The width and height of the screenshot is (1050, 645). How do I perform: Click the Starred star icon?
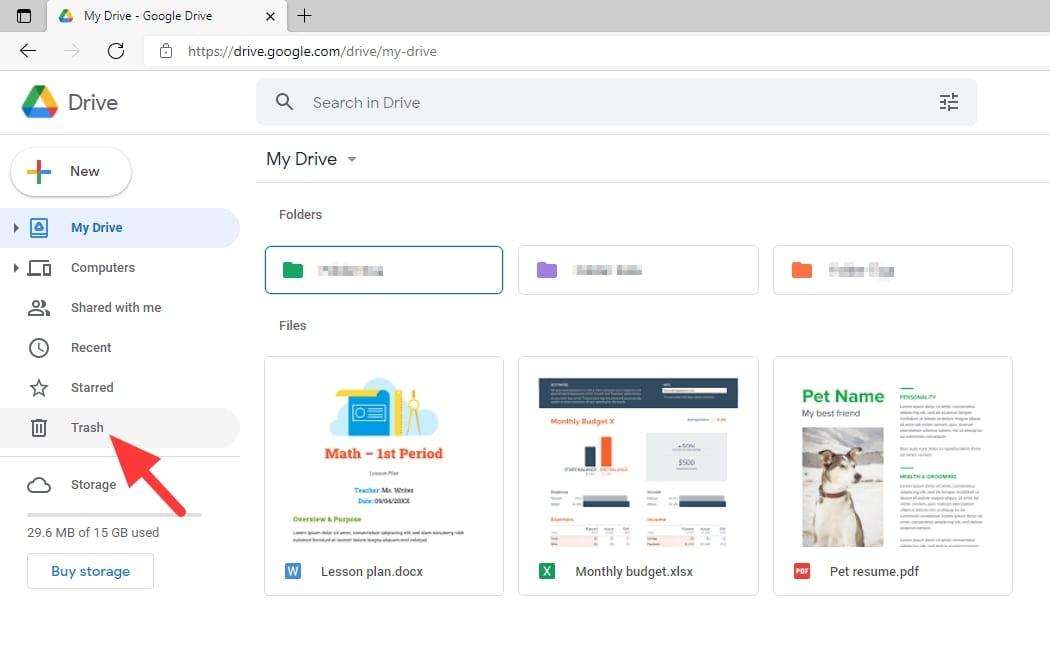(38, 387)
